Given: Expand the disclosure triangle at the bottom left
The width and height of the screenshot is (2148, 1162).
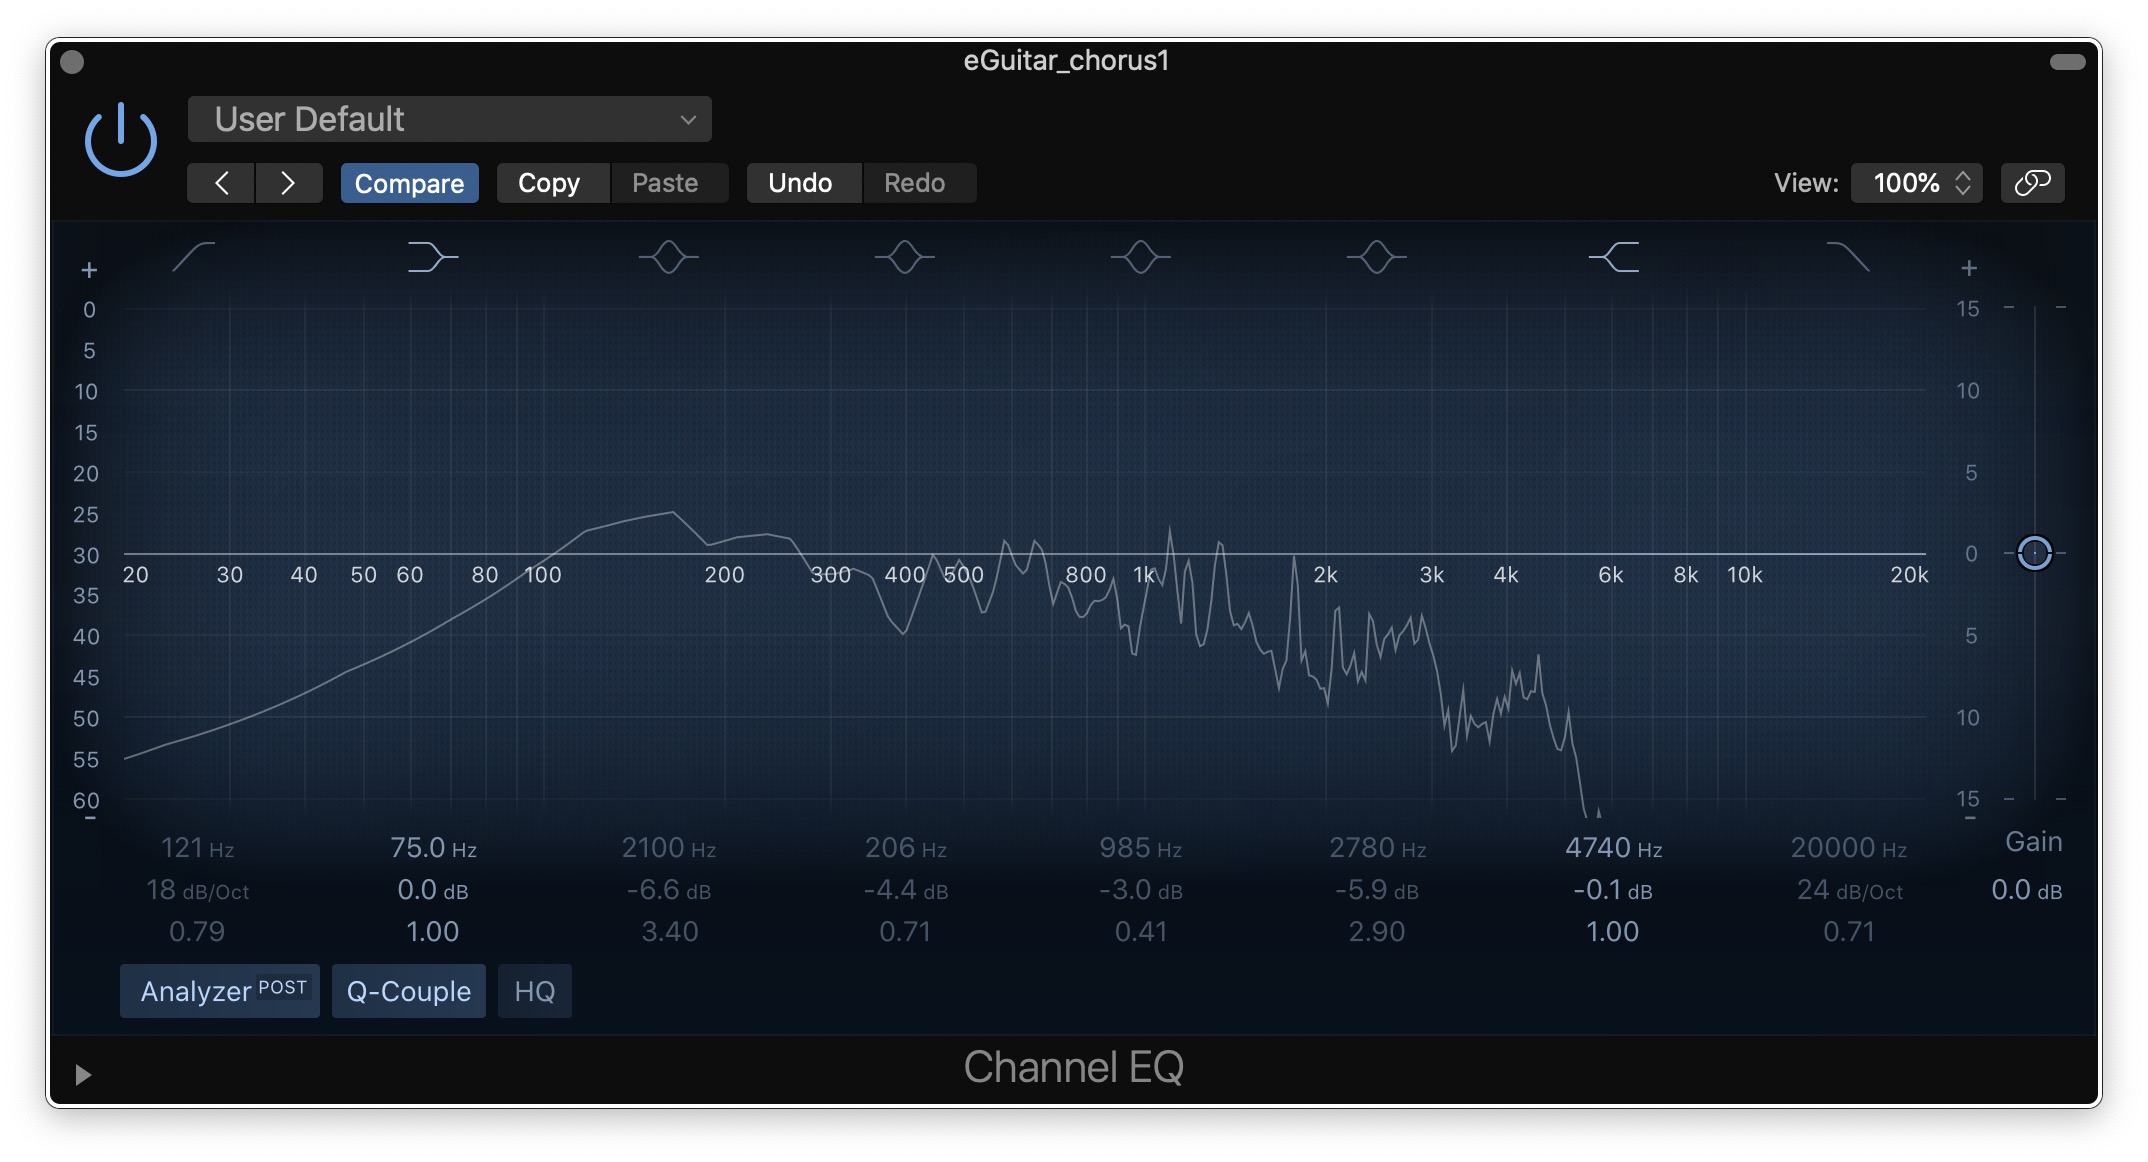Looking at the screenshot, I should 83,1074.
